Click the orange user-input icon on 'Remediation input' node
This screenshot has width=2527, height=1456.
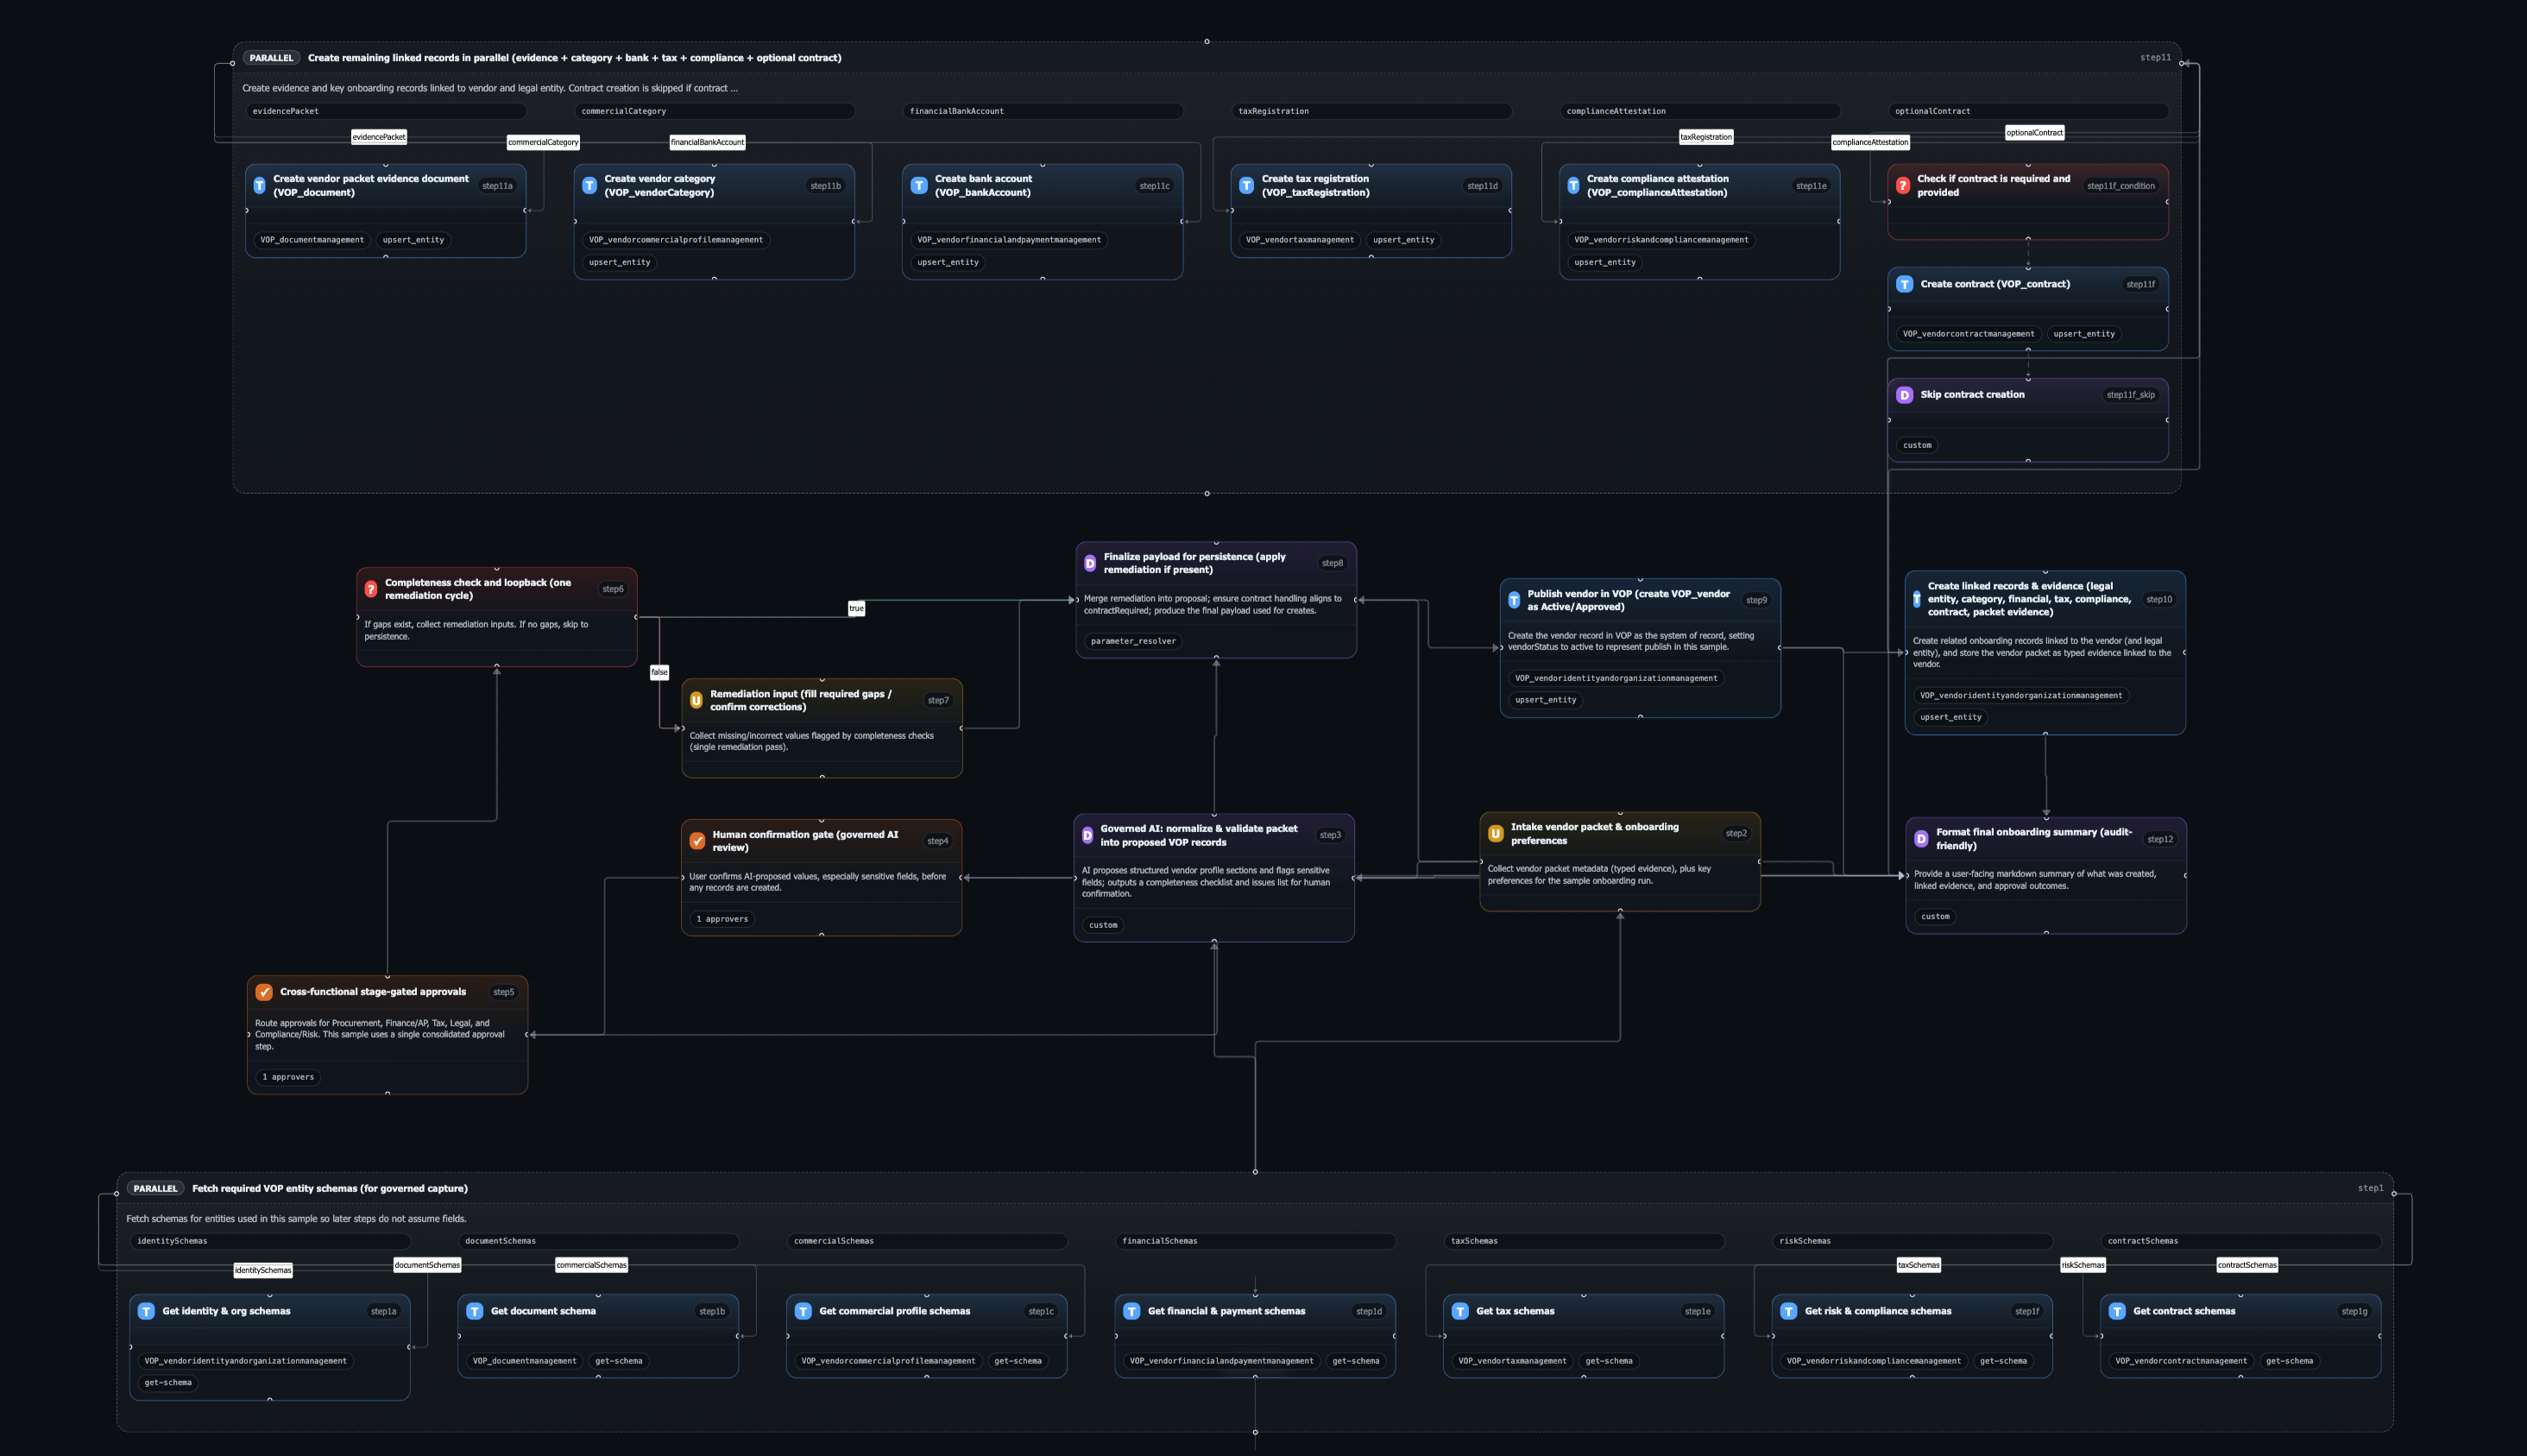[697, 700]
